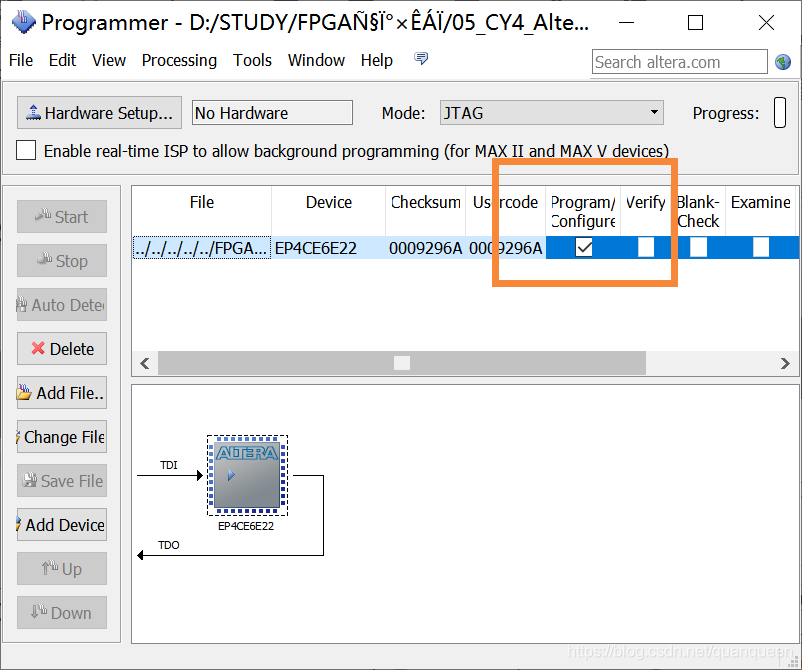Open the Help menu

376,60
